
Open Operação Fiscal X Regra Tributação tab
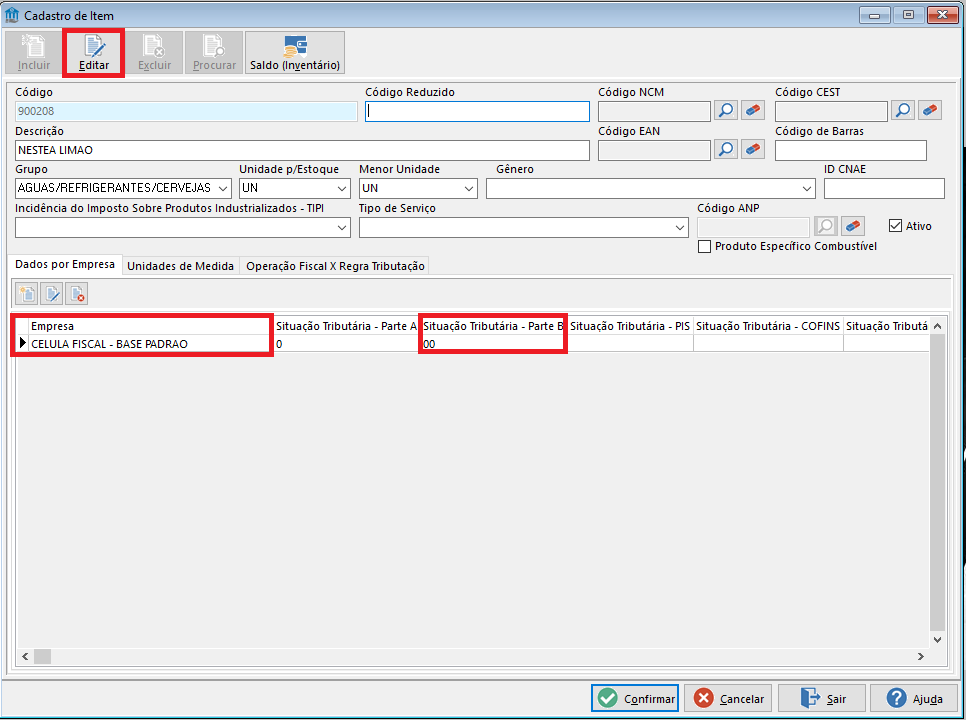(x=335, y=266)
